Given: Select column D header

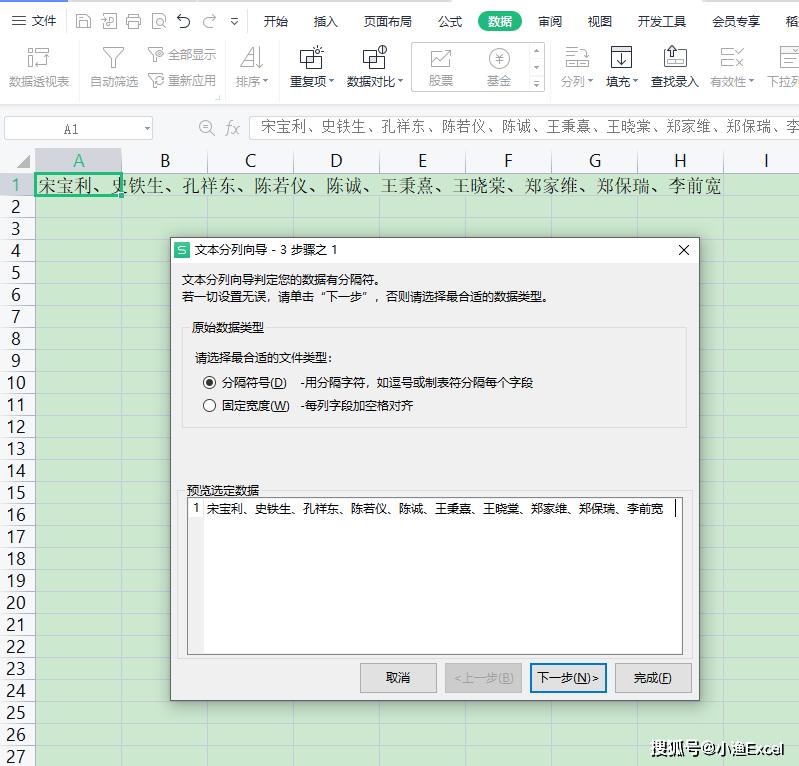Looking at the screenshot, I should tap(336, 161).
